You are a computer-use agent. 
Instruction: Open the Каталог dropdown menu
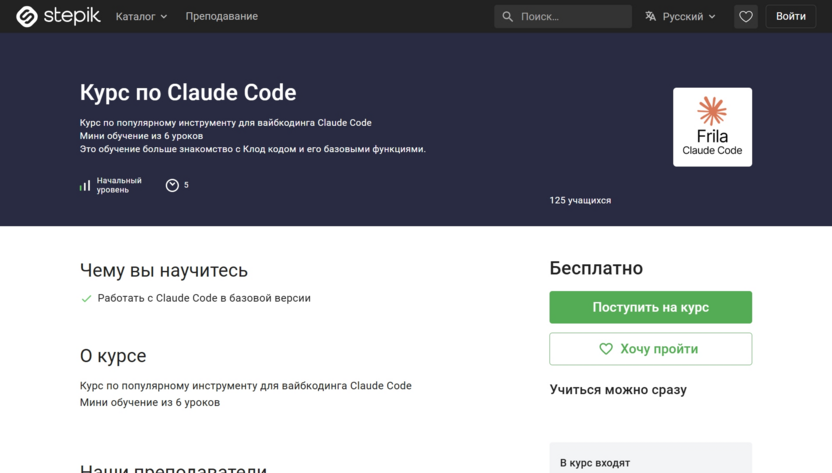pyautogui.click(x=141, y=16)
